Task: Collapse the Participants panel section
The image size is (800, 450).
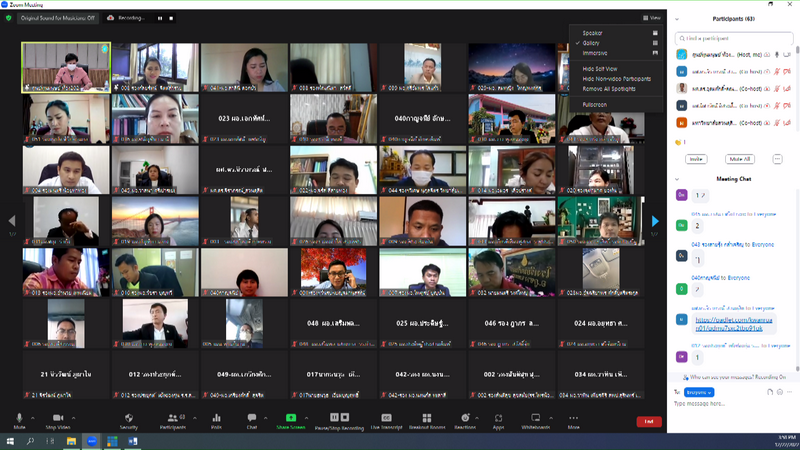Action: click(677, 19)
